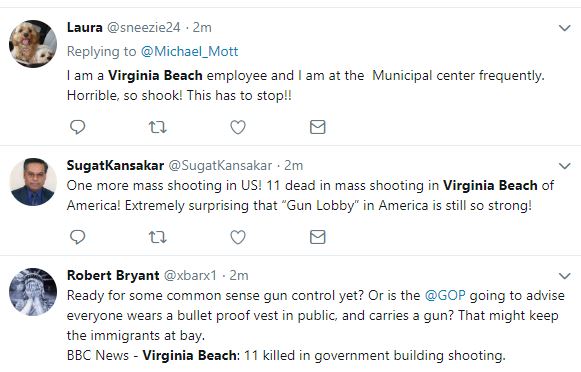Viewport: 581px width, 372px height.
Task: Open the 2m timestamp on SugatKansakar's tweet
Action: 293,165
